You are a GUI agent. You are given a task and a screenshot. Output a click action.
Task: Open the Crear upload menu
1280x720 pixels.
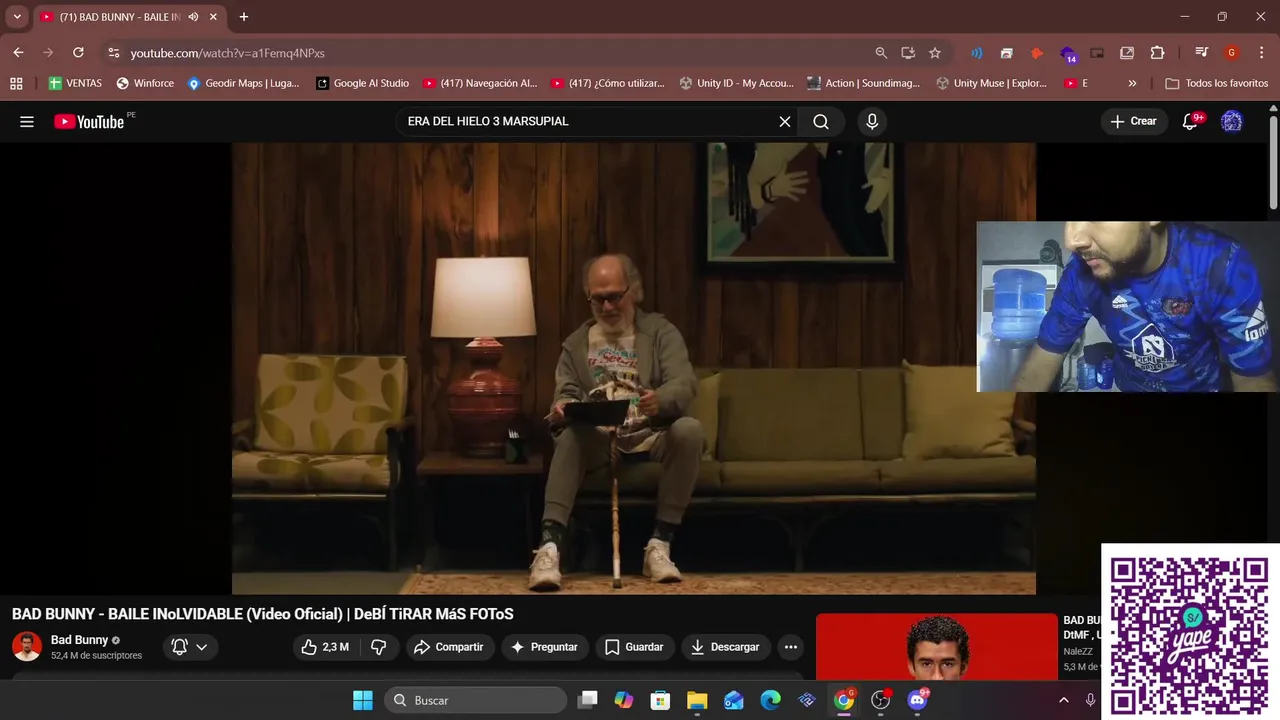coord(1134,122)
